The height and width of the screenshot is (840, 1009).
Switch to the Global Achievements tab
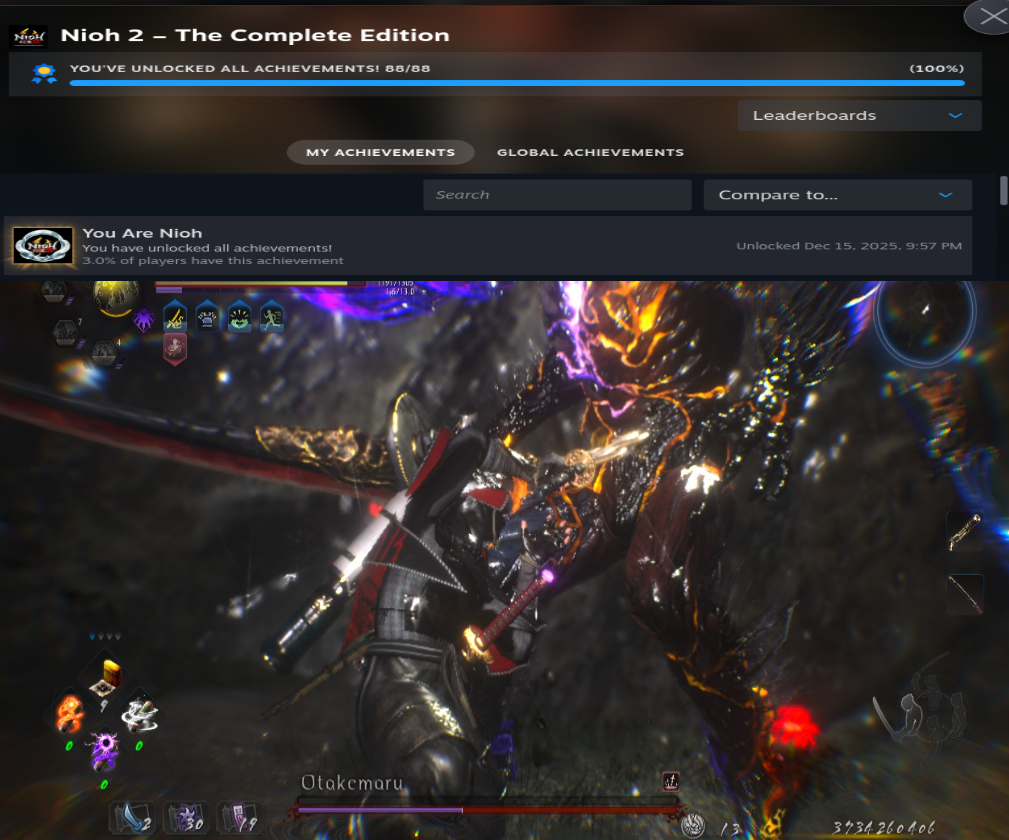(x=590, y=153)
